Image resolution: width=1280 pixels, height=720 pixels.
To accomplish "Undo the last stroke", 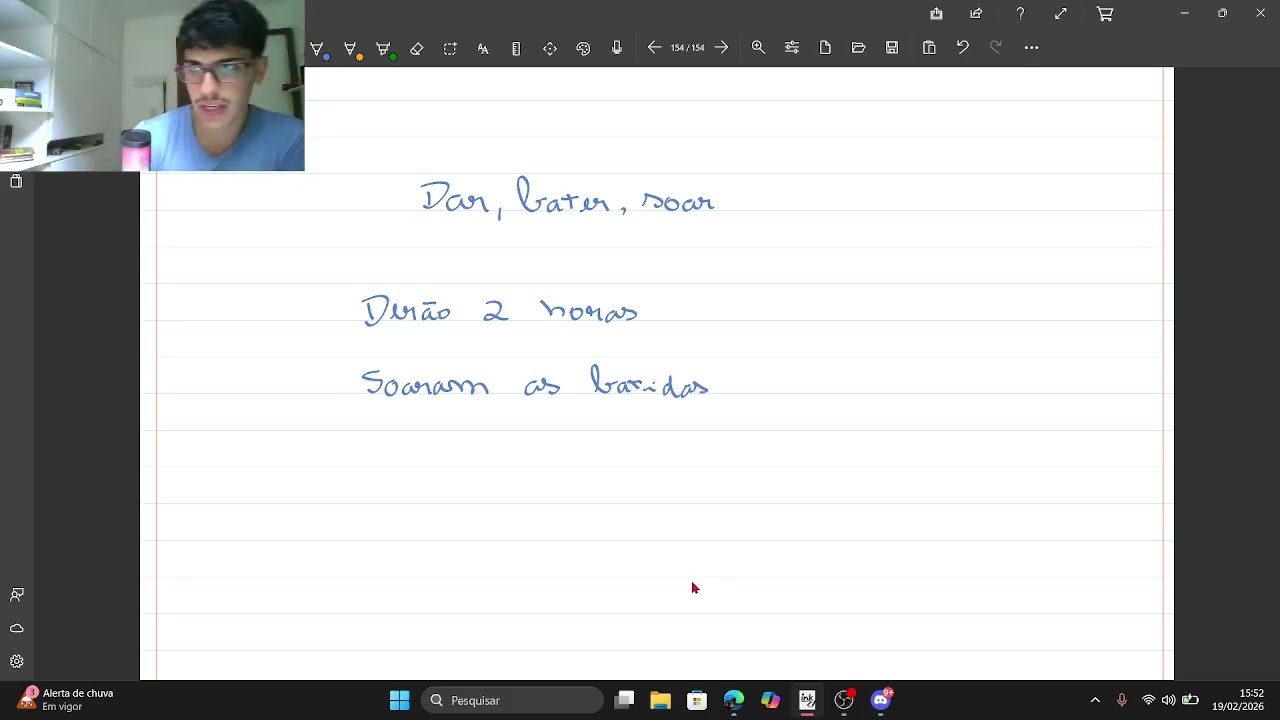I will [962, 47].
